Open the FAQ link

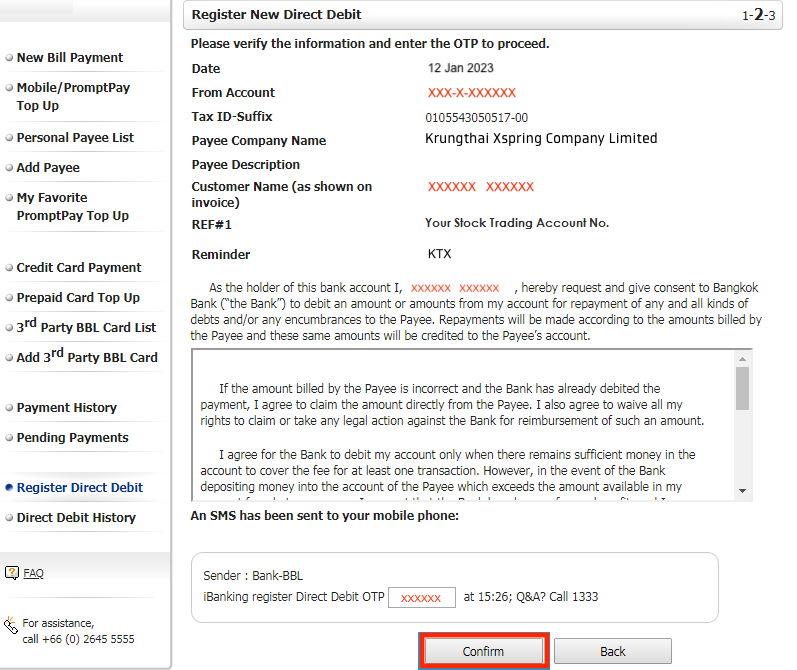pyautogui.click(x=34, y=574)
